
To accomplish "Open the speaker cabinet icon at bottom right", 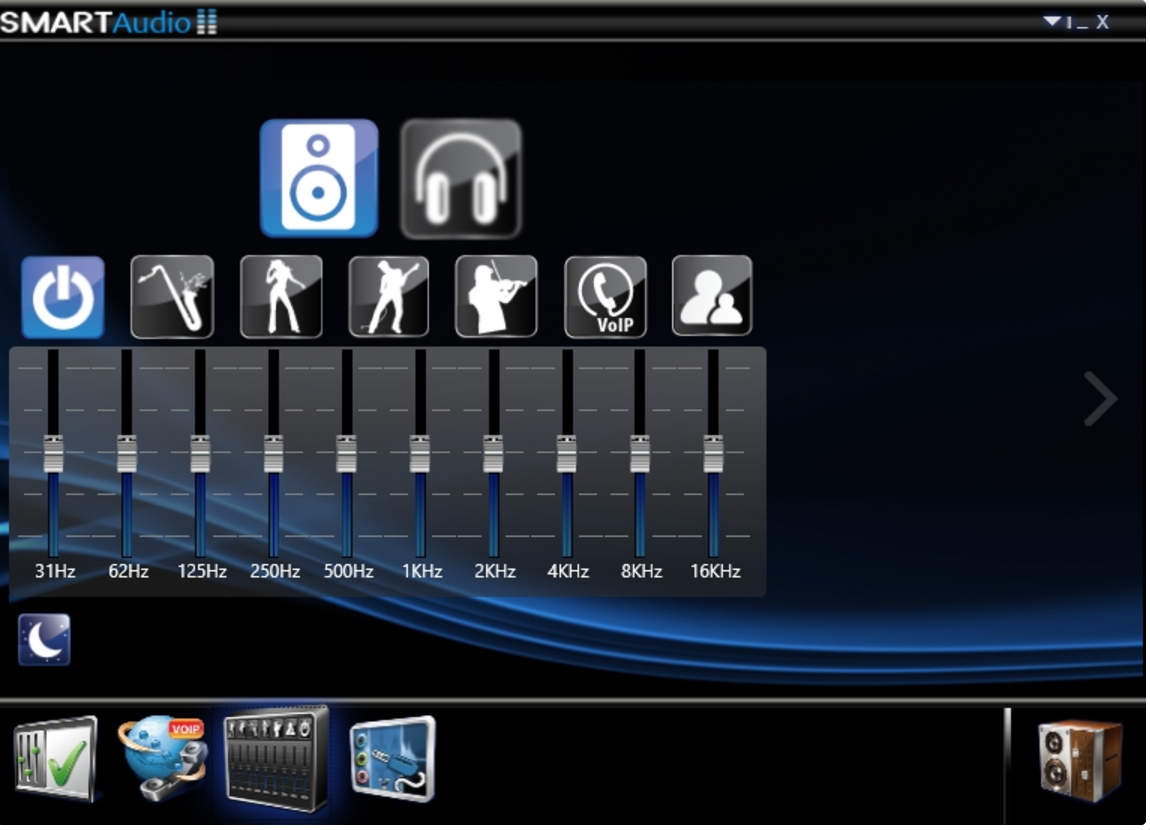I will [x=1080, y=760].
